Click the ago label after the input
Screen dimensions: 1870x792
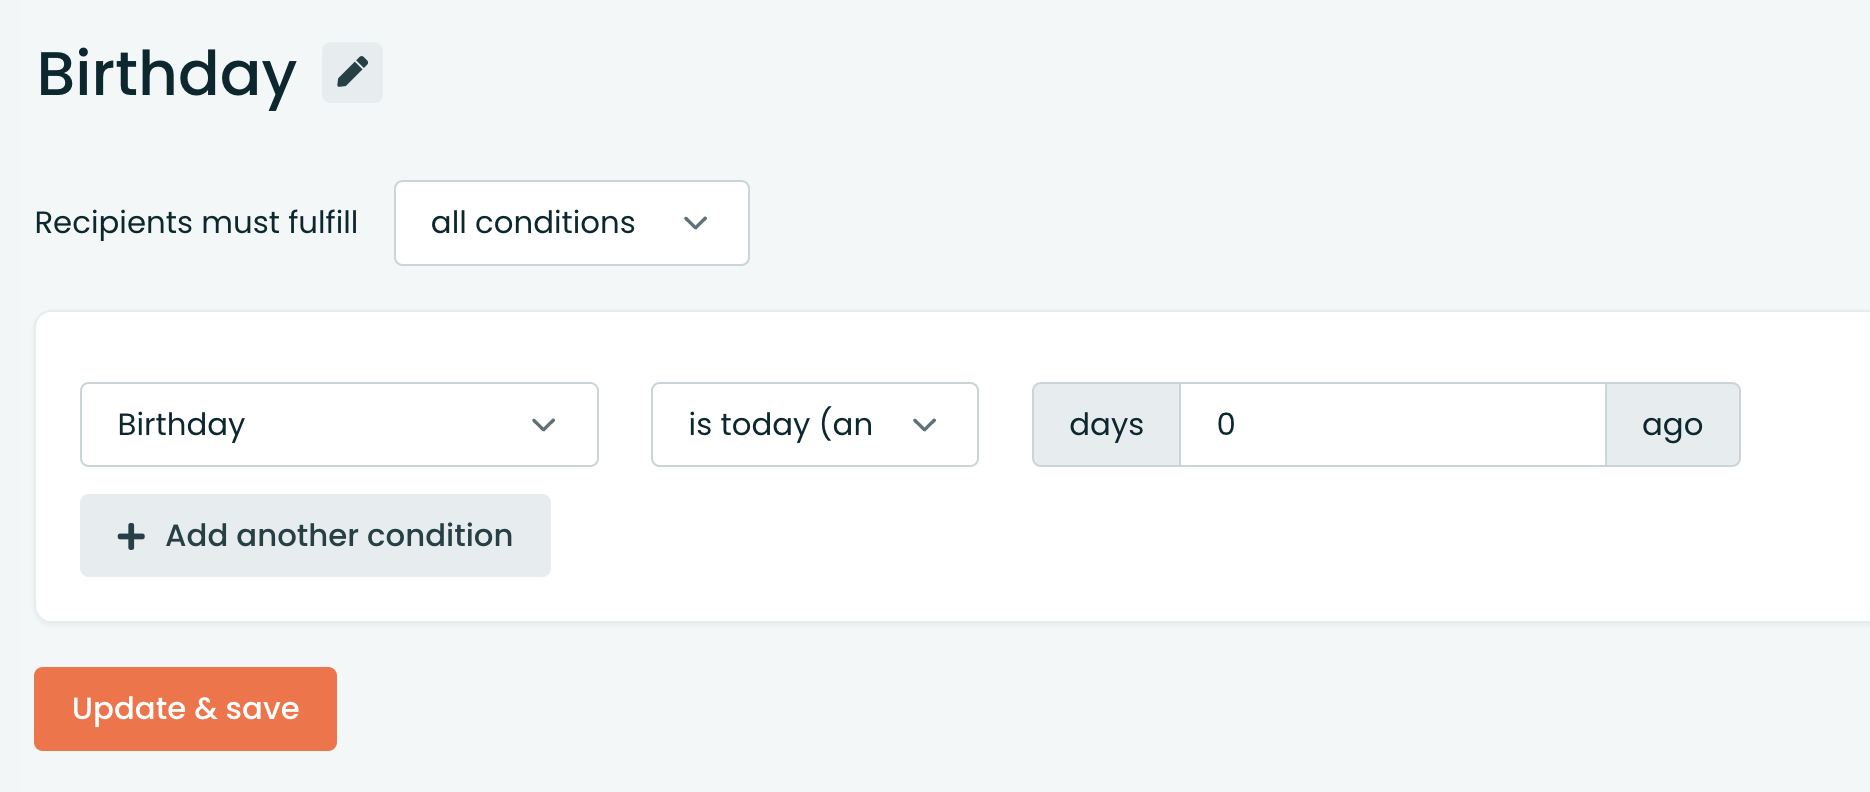pyautogui.click(x=1673, y=424)
